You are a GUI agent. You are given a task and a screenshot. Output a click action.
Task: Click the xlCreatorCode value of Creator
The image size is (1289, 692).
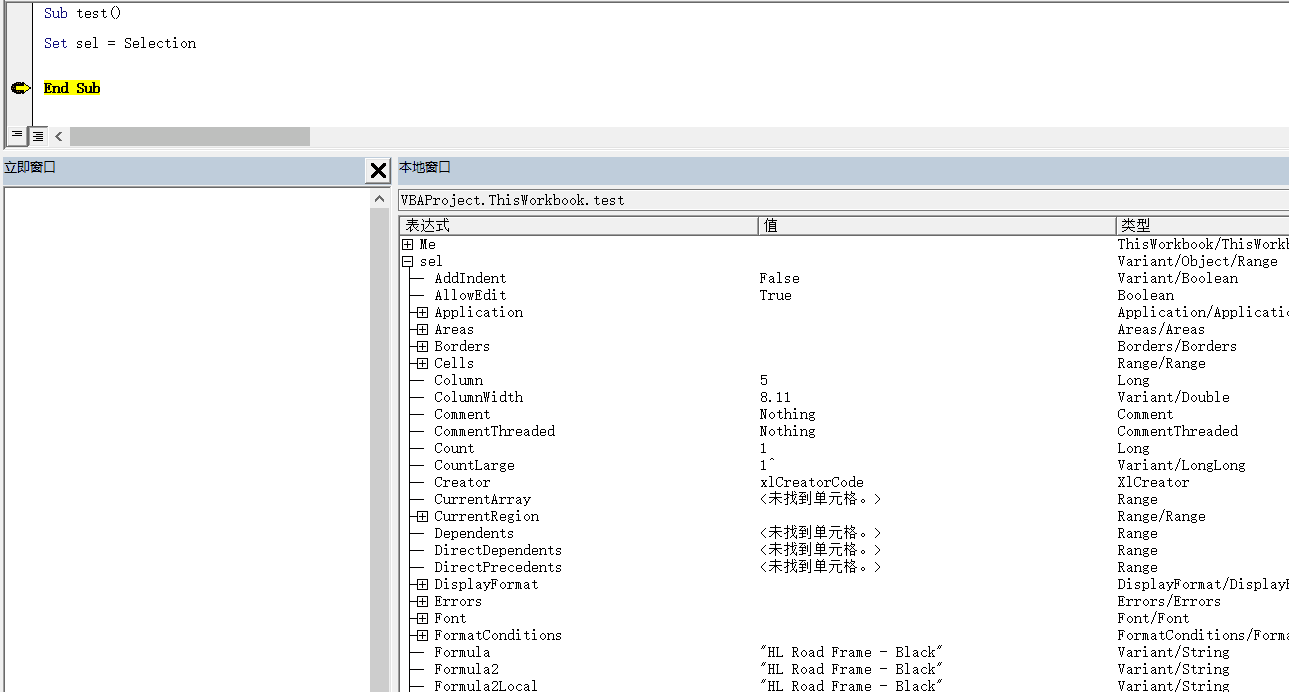tap(811, 482)
